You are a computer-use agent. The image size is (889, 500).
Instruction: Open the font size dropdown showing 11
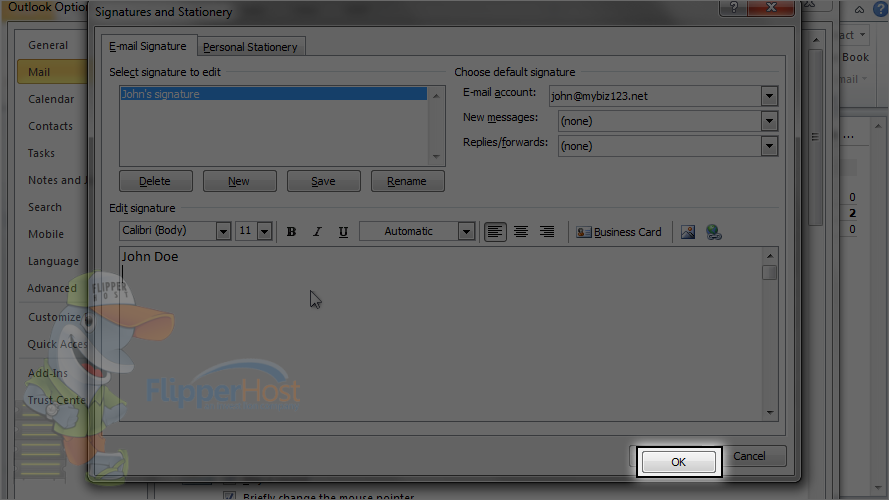click(265, 231)
